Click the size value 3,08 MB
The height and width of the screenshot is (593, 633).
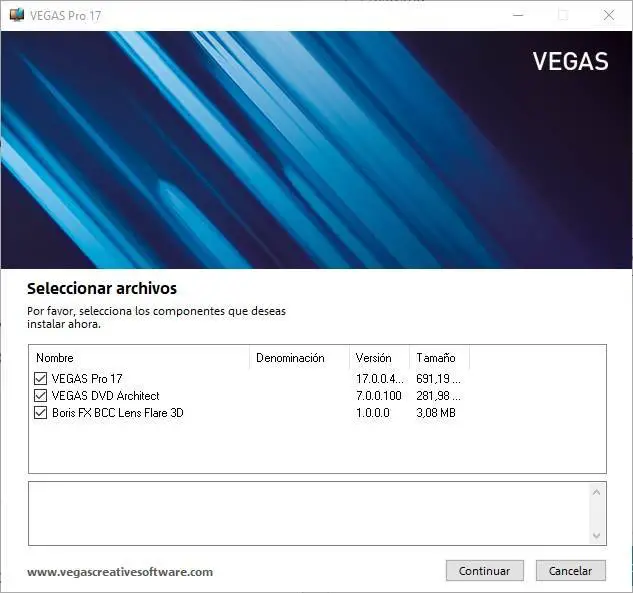(436, 413)
